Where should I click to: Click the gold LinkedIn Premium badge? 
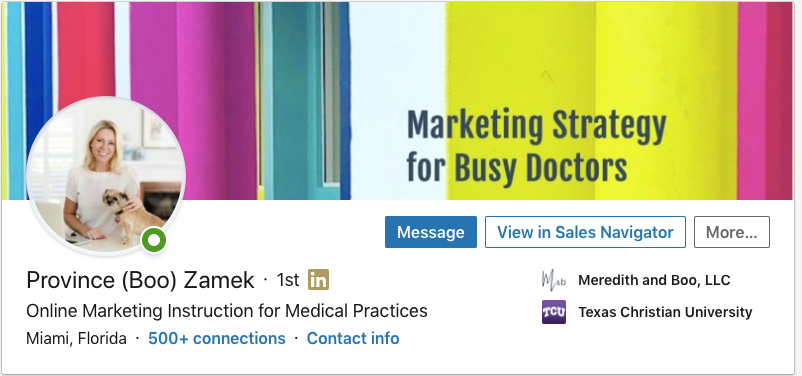tap(318, 280)
